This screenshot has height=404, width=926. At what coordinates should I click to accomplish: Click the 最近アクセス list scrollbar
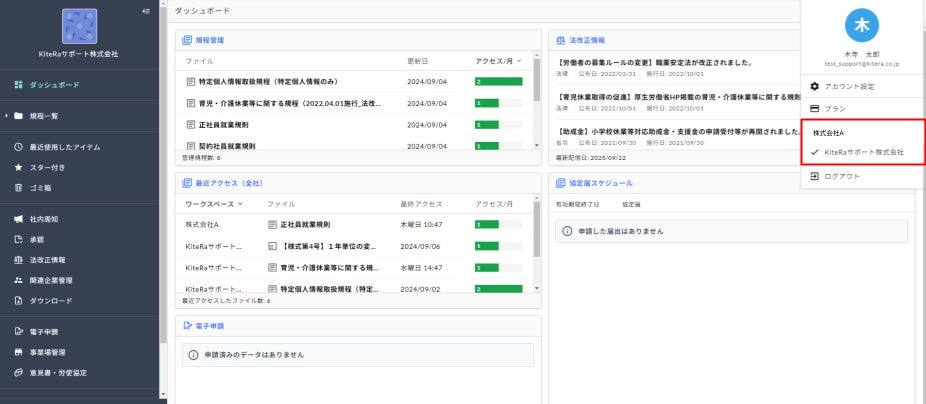536,229
